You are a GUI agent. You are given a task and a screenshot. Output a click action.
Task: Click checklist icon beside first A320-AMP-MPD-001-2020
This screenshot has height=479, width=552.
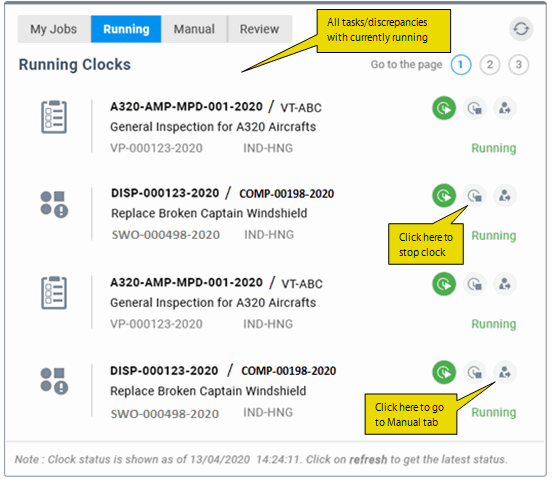click(x=54, y=117)
